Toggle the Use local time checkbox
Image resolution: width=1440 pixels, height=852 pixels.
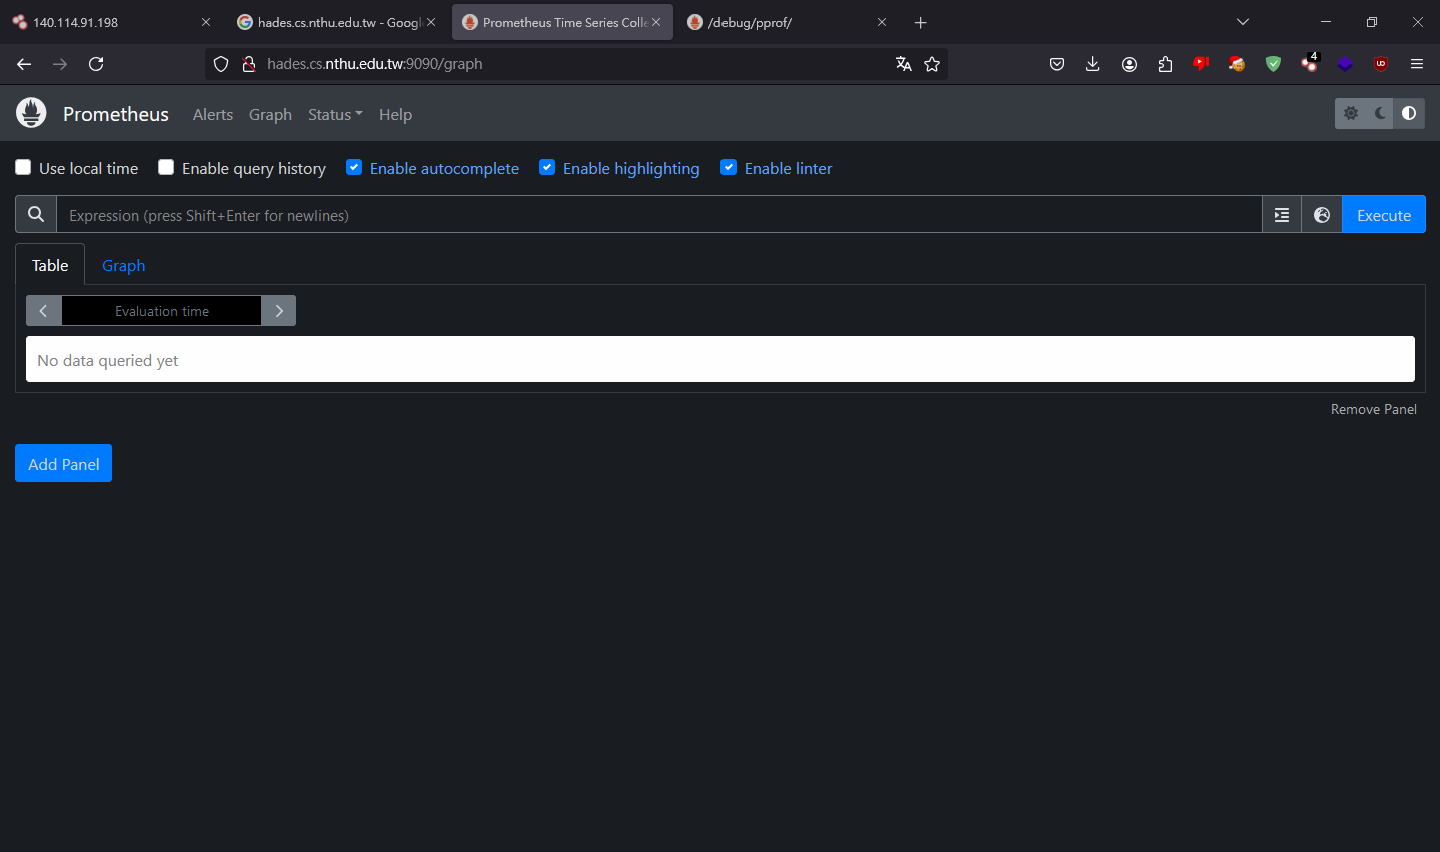coord(23,167)
